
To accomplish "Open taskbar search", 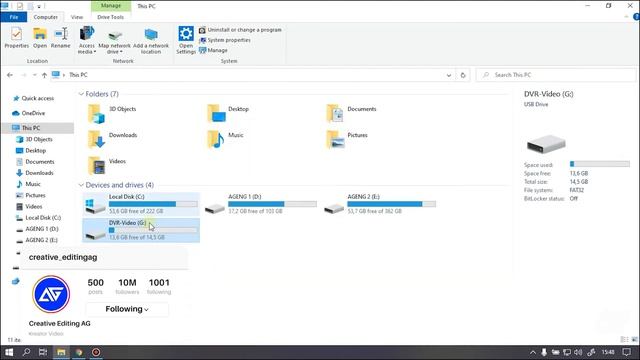I will tap(27, 352).
